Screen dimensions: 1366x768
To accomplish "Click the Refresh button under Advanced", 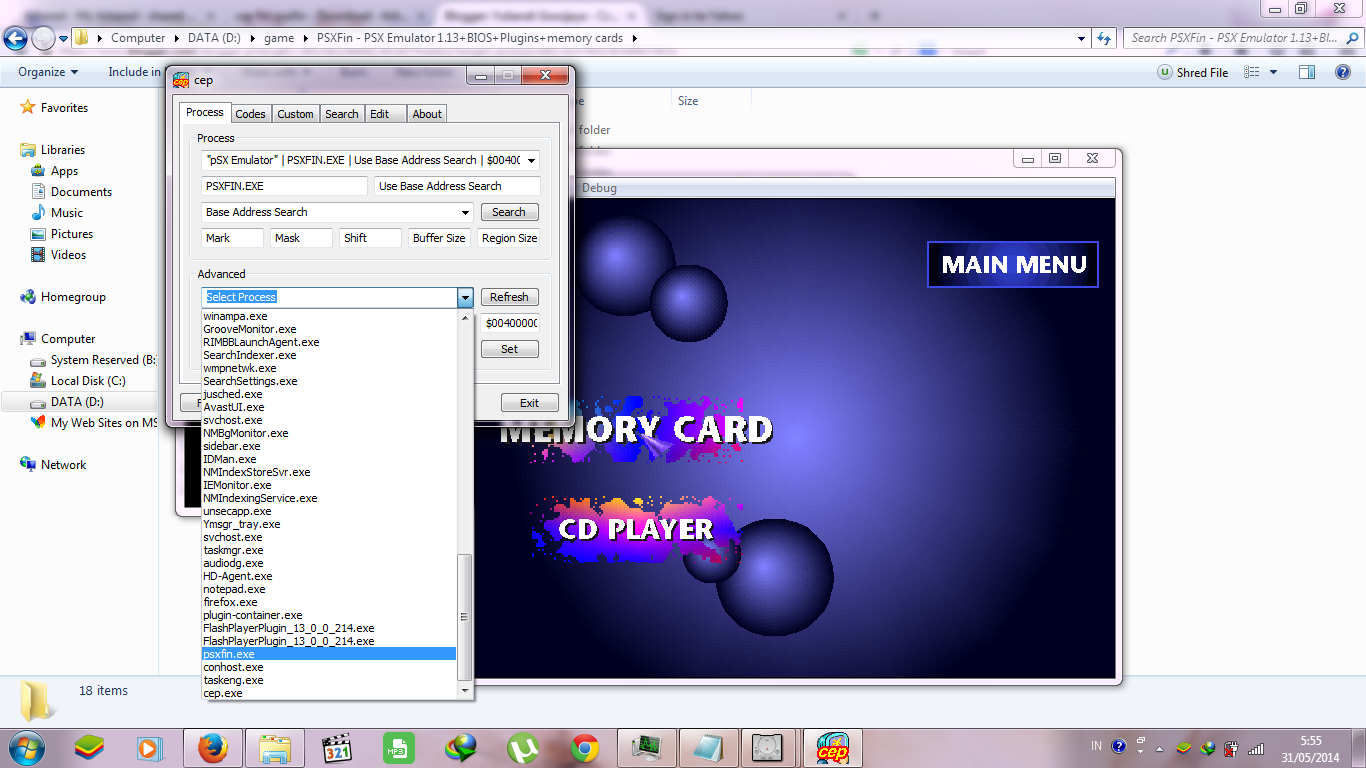I will [x=509, y=297].
